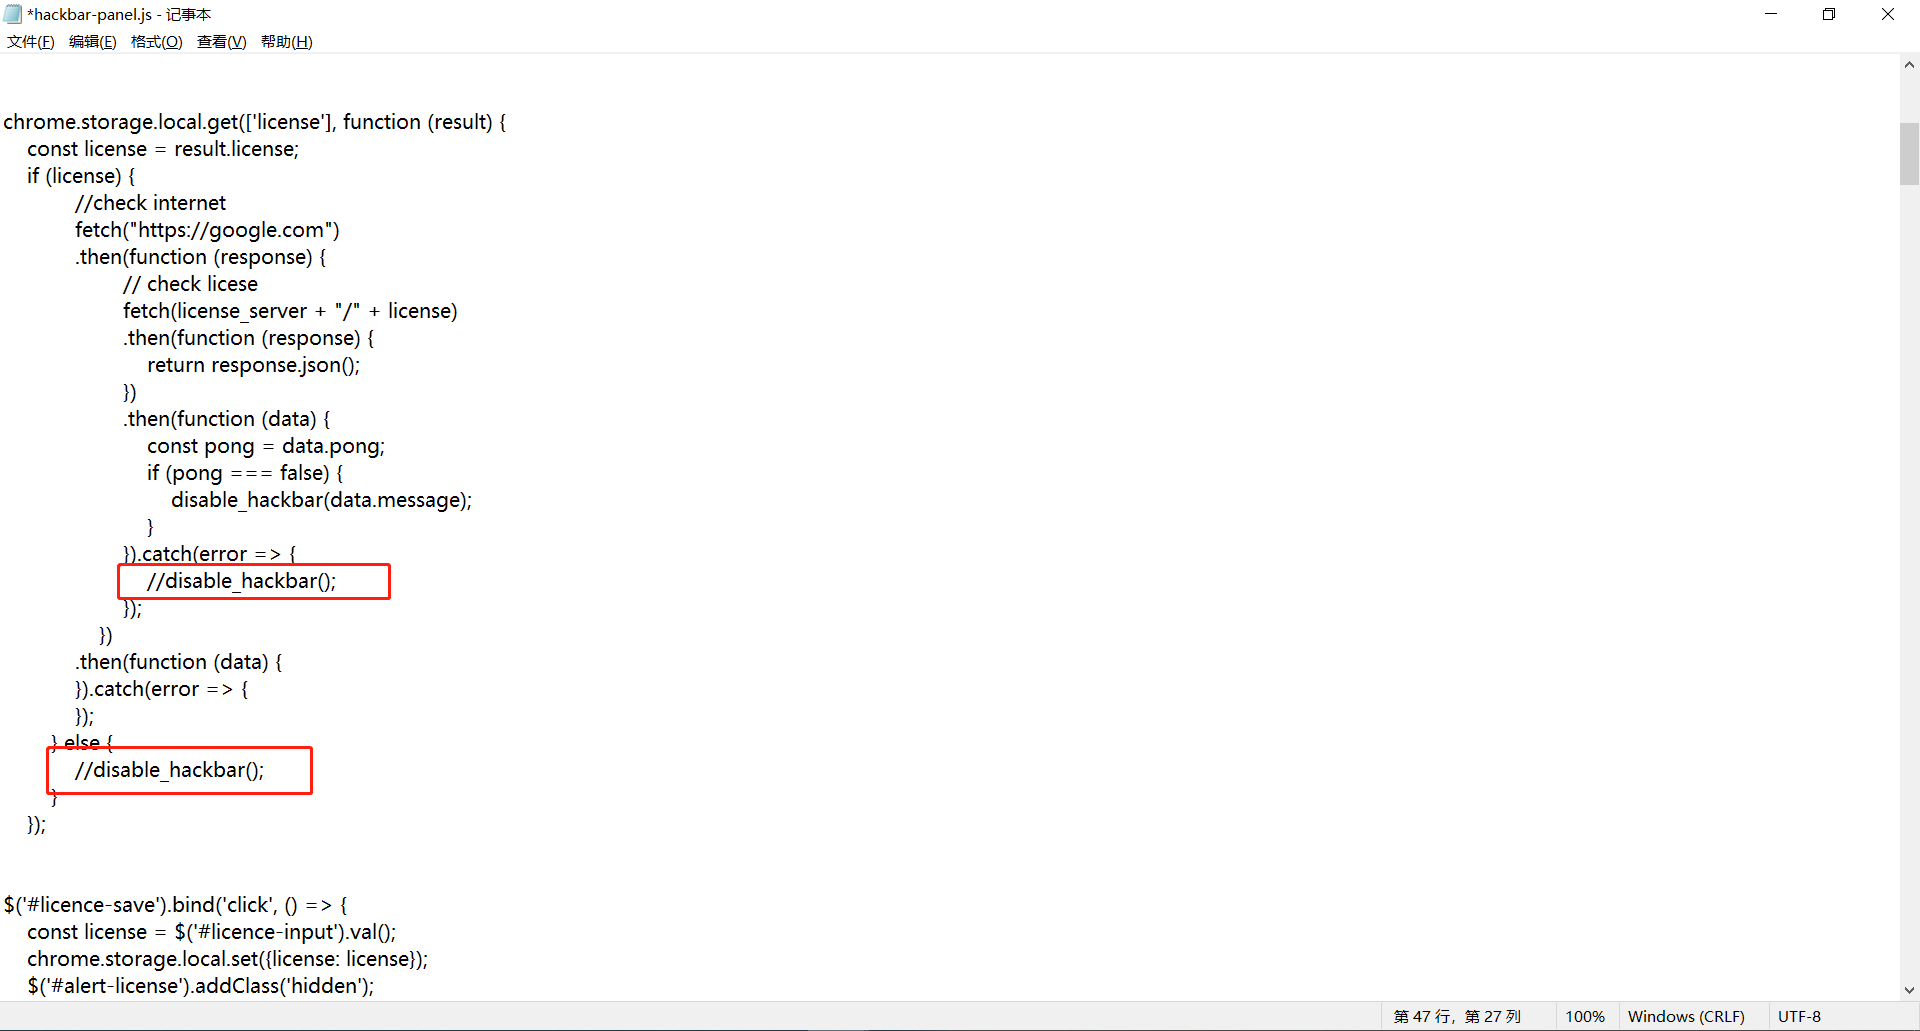The height and width of the screenshot is (1031, 1920).
Task: Click the return response.json(); line
Action: (x=253, y=365)
